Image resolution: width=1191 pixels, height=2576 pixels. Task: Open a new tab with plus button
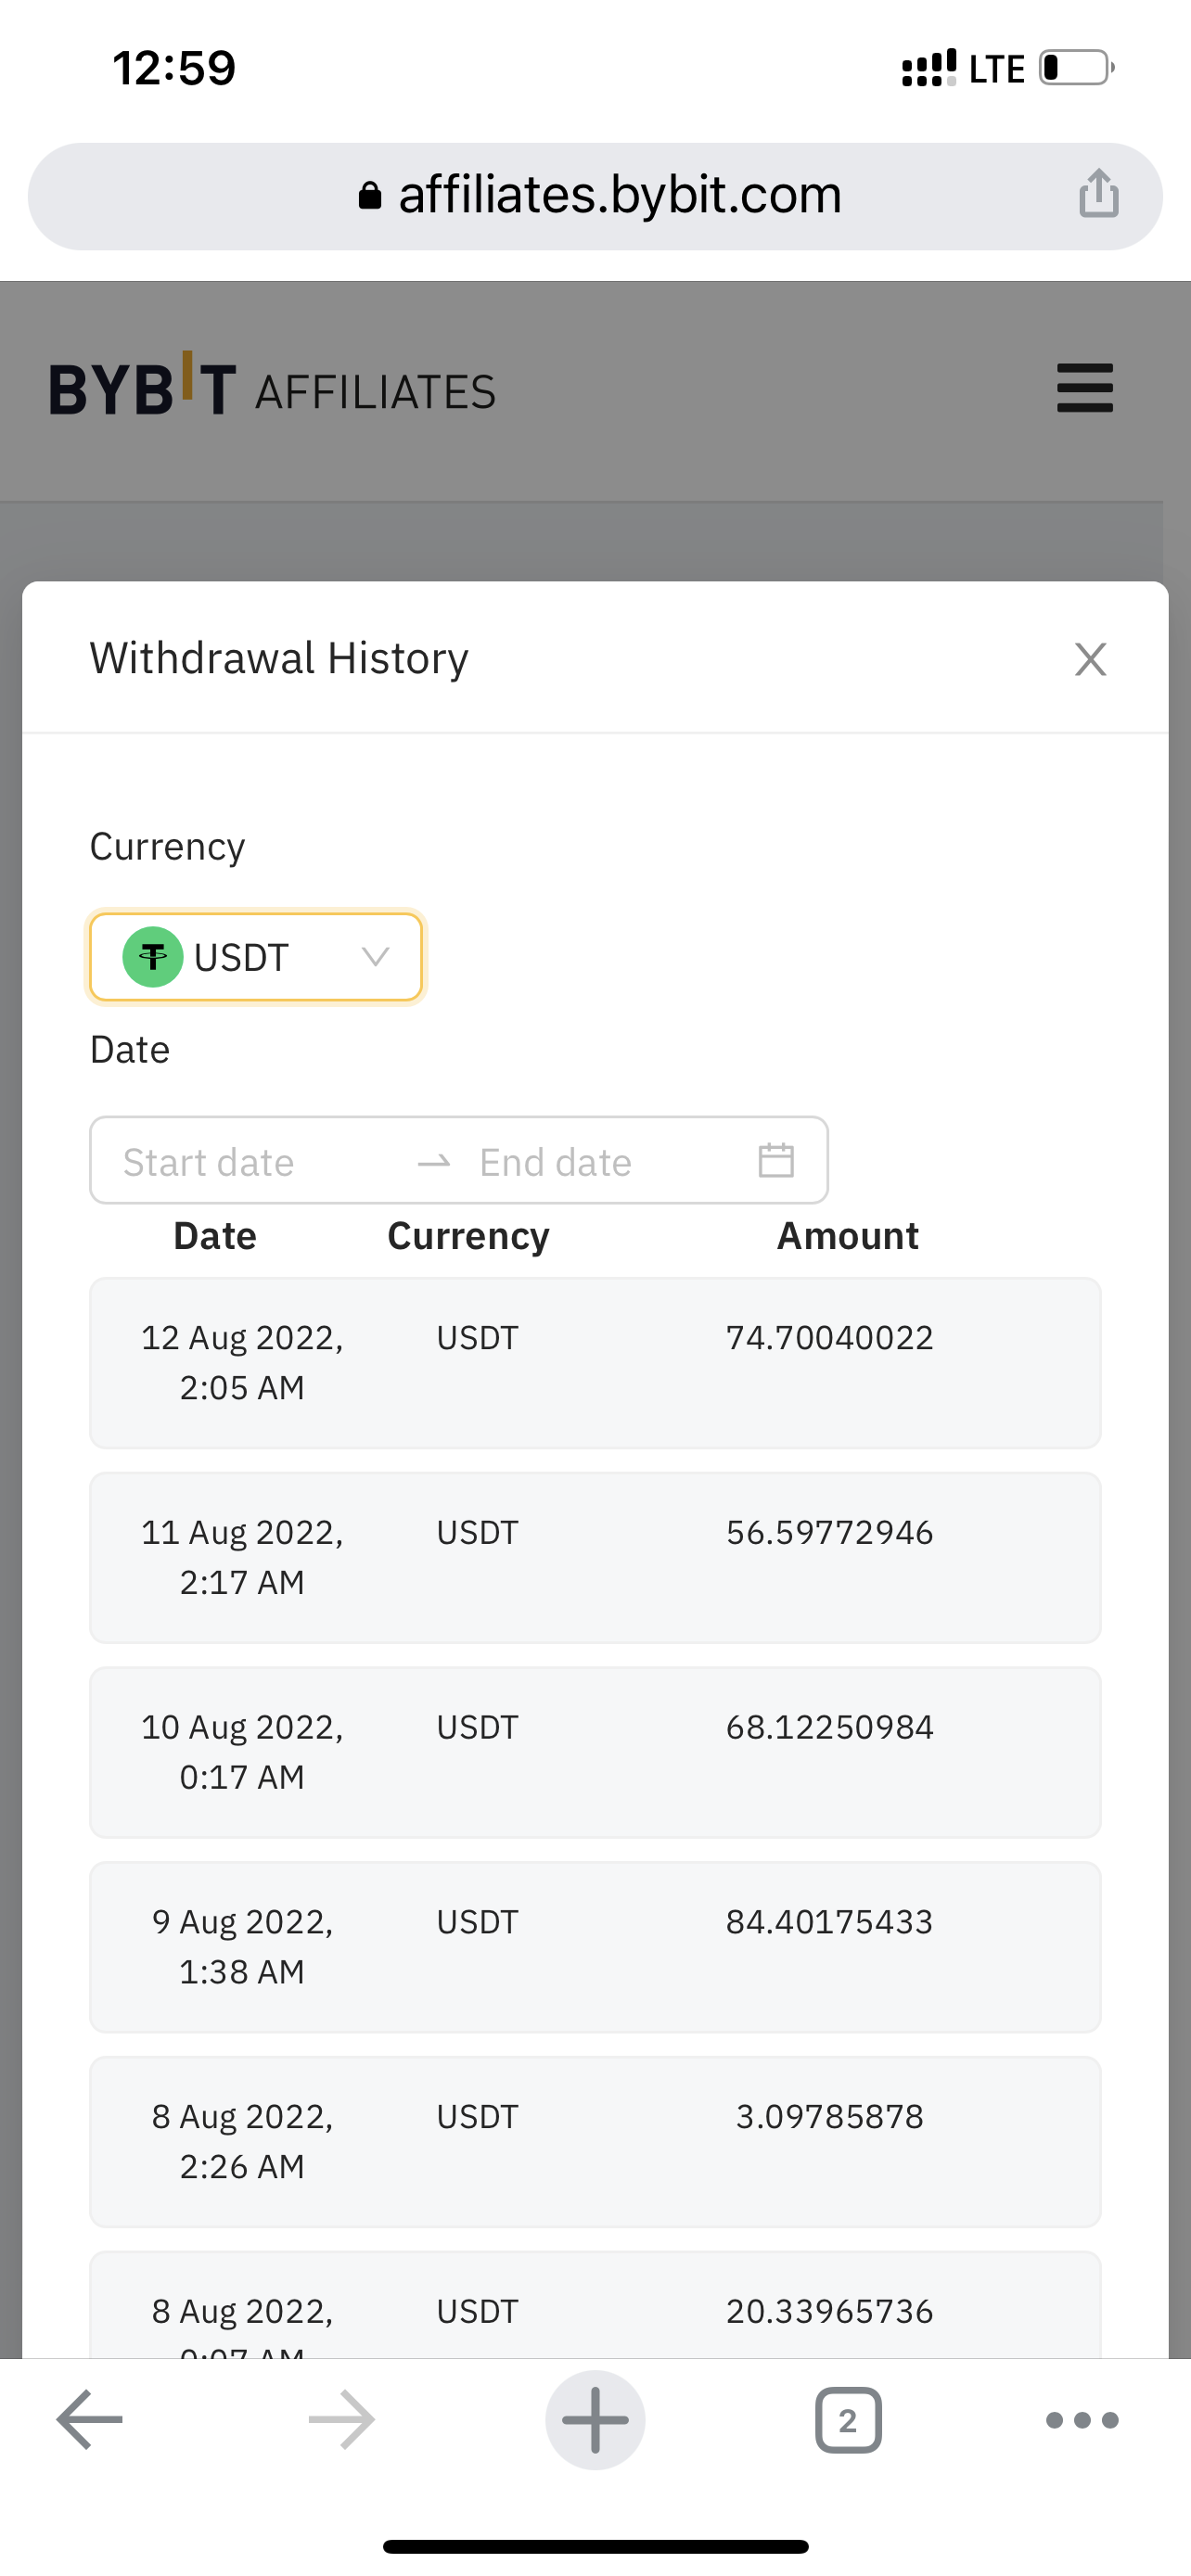tap(595, 2420)
